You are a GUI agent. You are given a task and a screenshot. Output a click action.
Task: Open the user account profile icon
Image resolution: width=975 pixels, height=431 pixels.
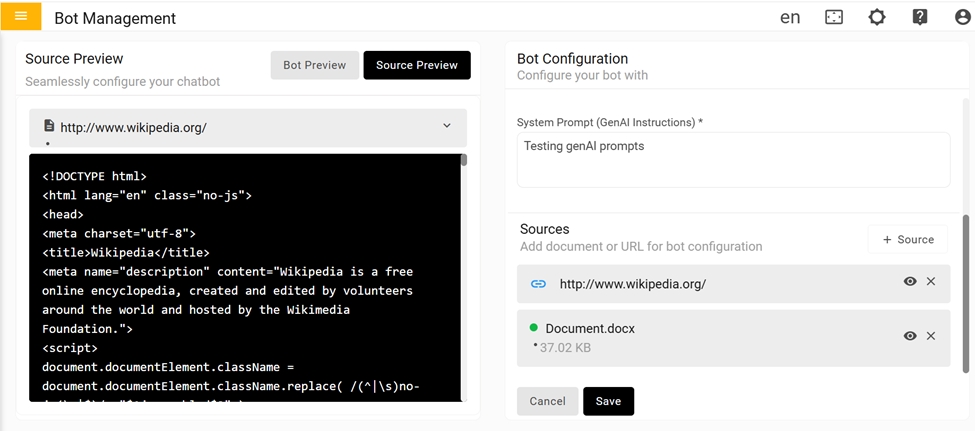click(x=962, y=17)
